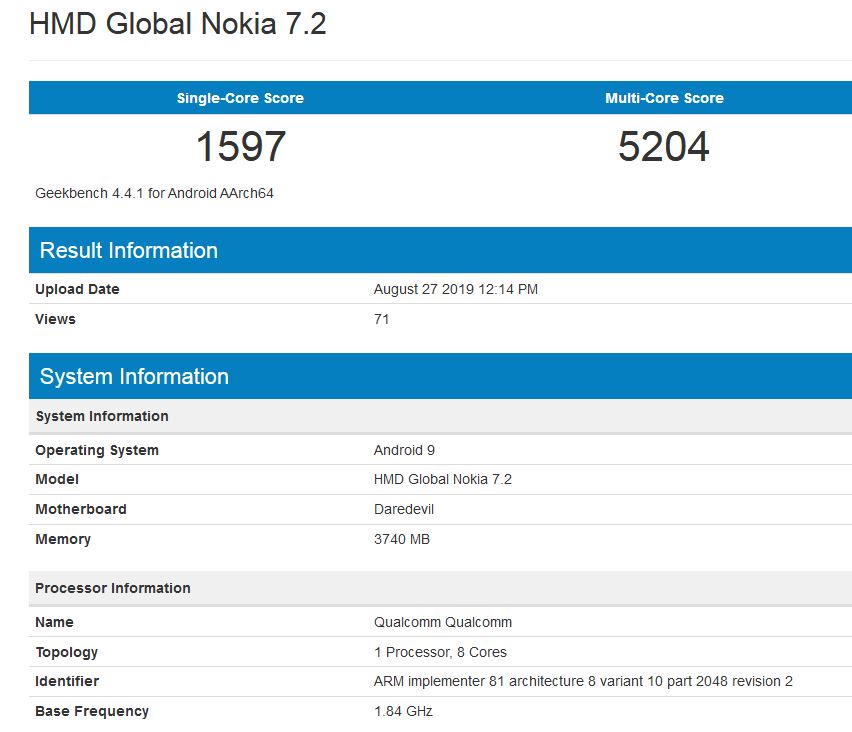Select the Qualcomm Qualcomm processor name
The height and width of the screenshot is (732, 852).
coord(443,622)
